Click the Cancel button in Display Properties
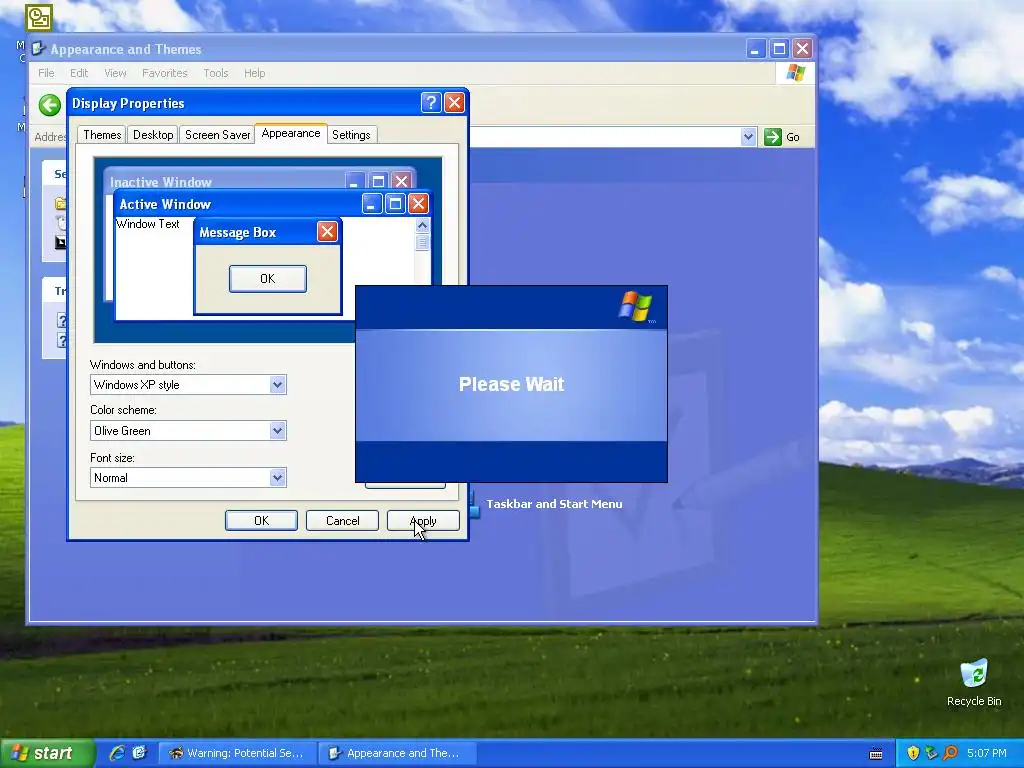Viewport: 1024px width, 768px height. coord(342,520)
